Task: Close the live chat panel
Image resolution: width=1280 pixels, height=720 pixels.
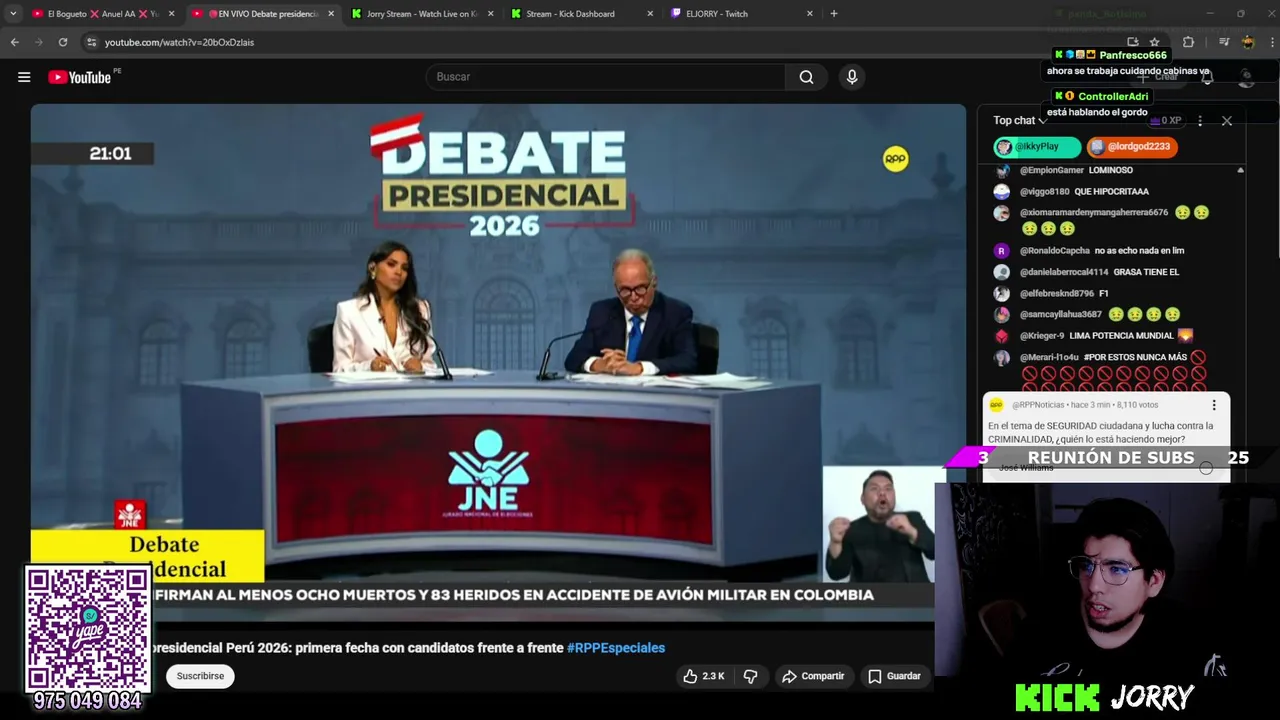Action: [x=1227, y=120]
